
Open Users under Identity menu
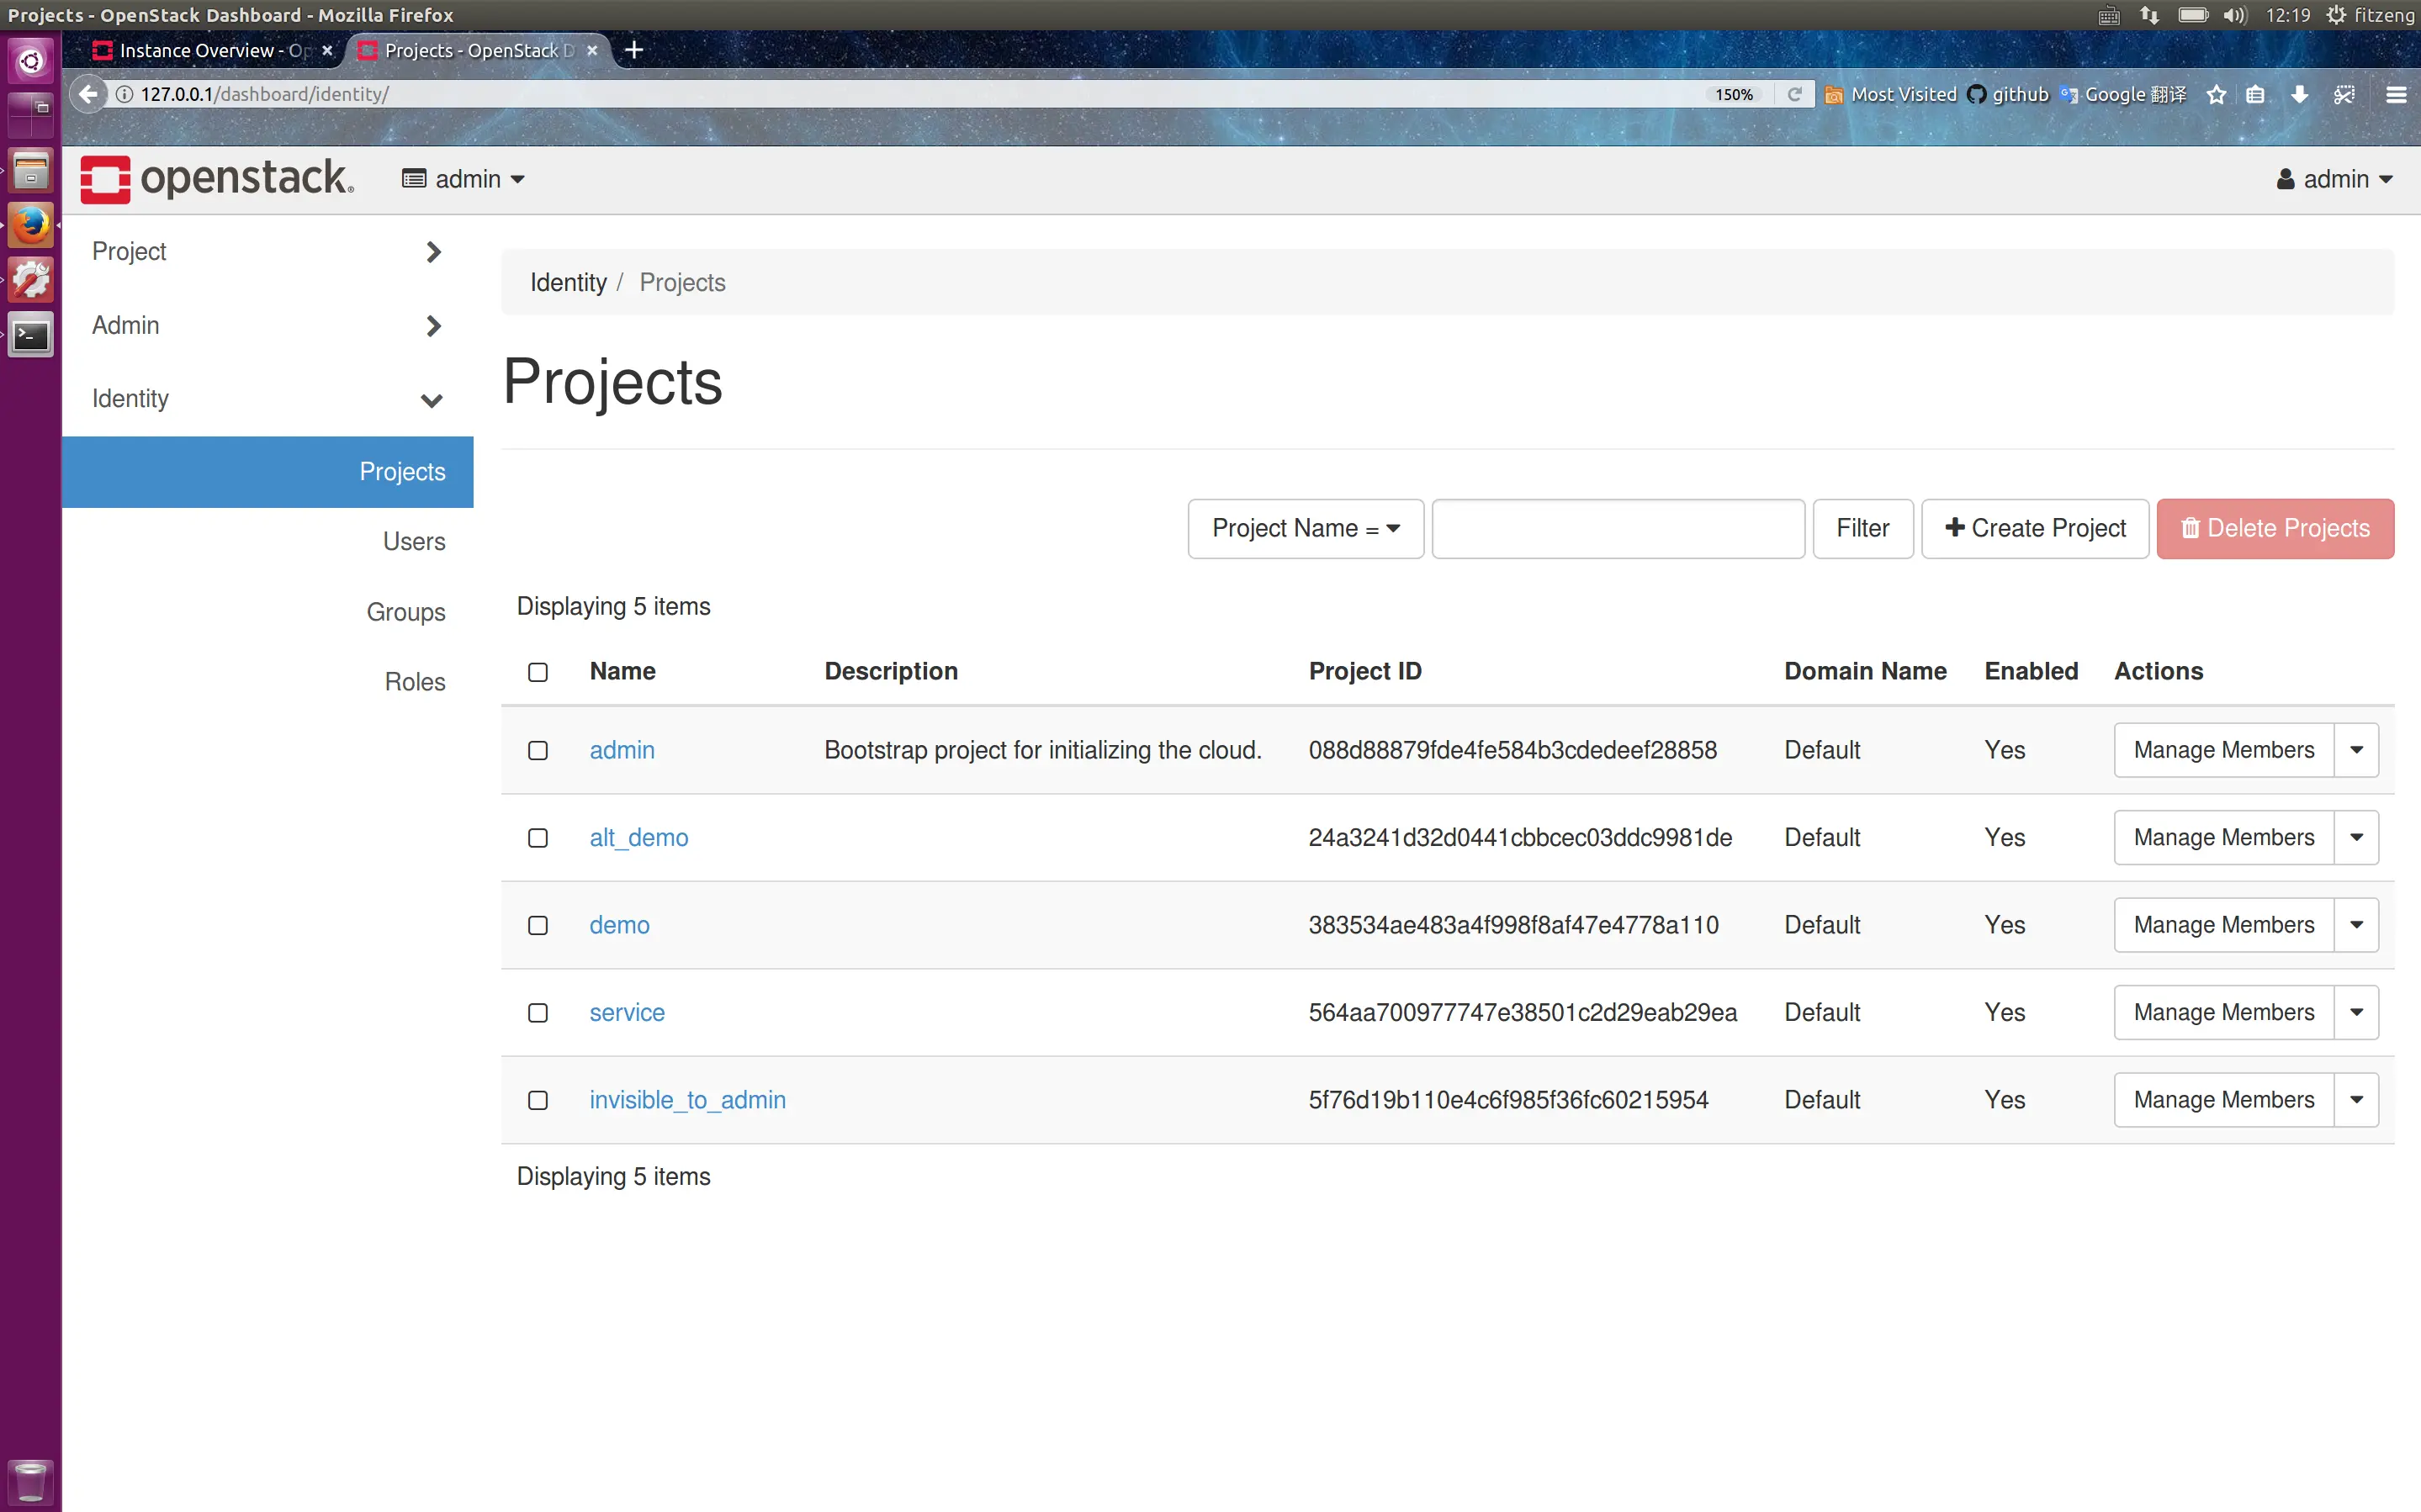click(414, 541)
